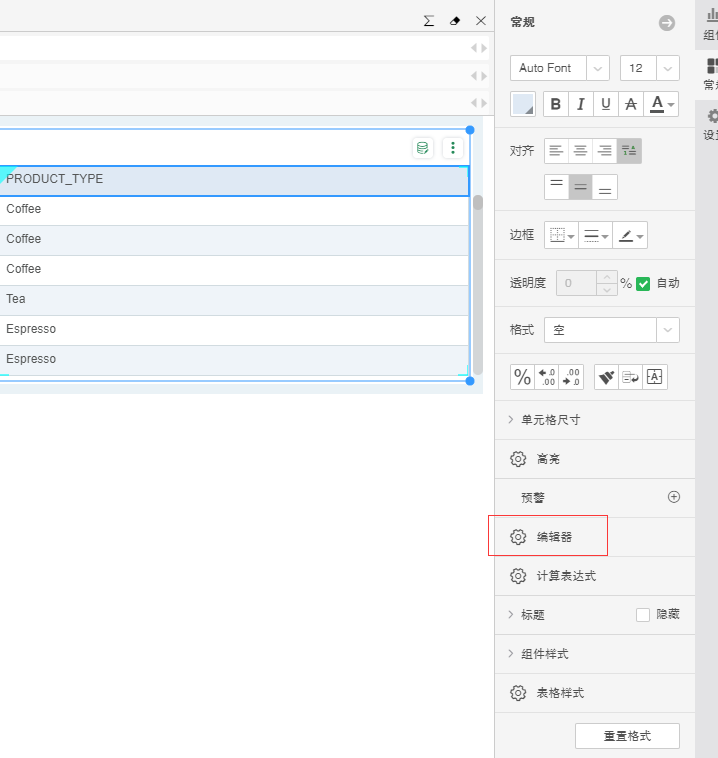Open the font size 12 dropdown
Screen dimensions: 718x758
[668, 68]
